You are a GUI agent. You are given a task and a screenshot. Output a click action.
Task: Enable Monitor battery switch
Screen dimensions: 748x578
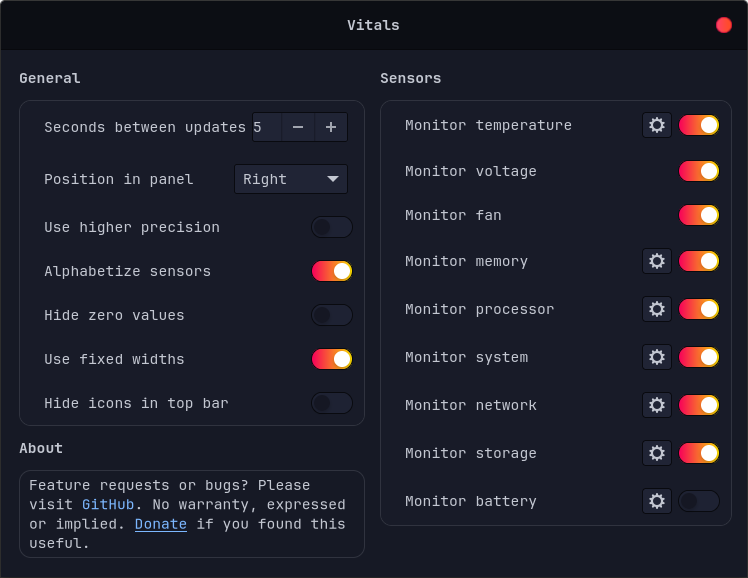coord(698,501)
